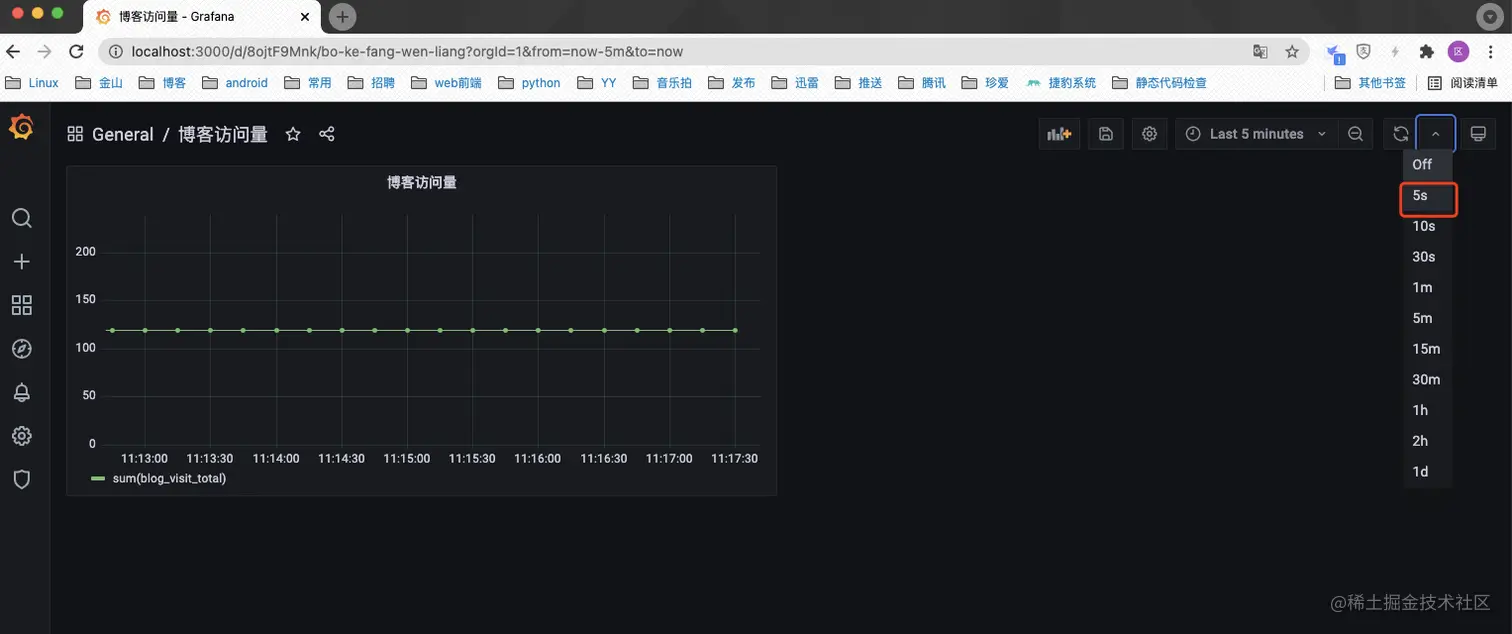Open the Last 5 minutes time picker
The image size is (1512, 634).
(1257, 134)
